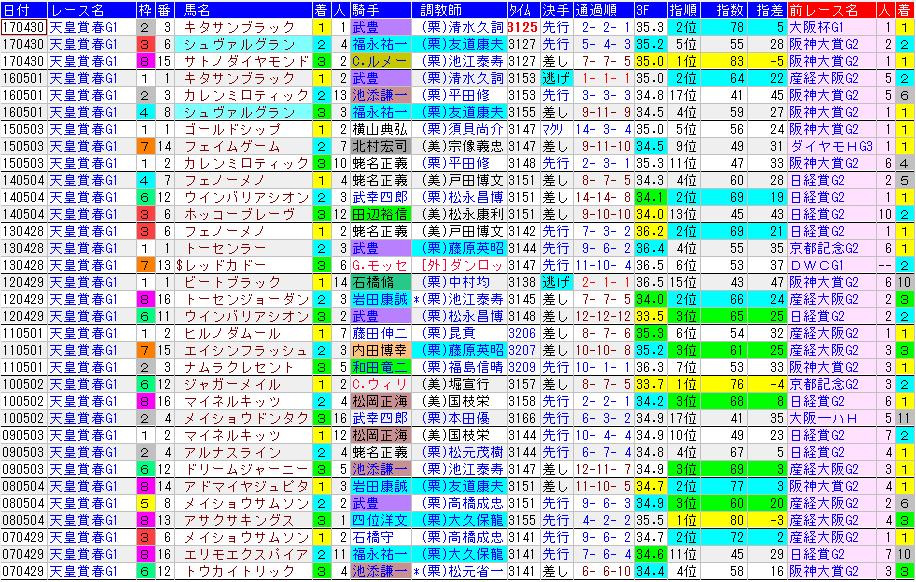Select horse name メイショウドンタク

click(x=247, y=418)
